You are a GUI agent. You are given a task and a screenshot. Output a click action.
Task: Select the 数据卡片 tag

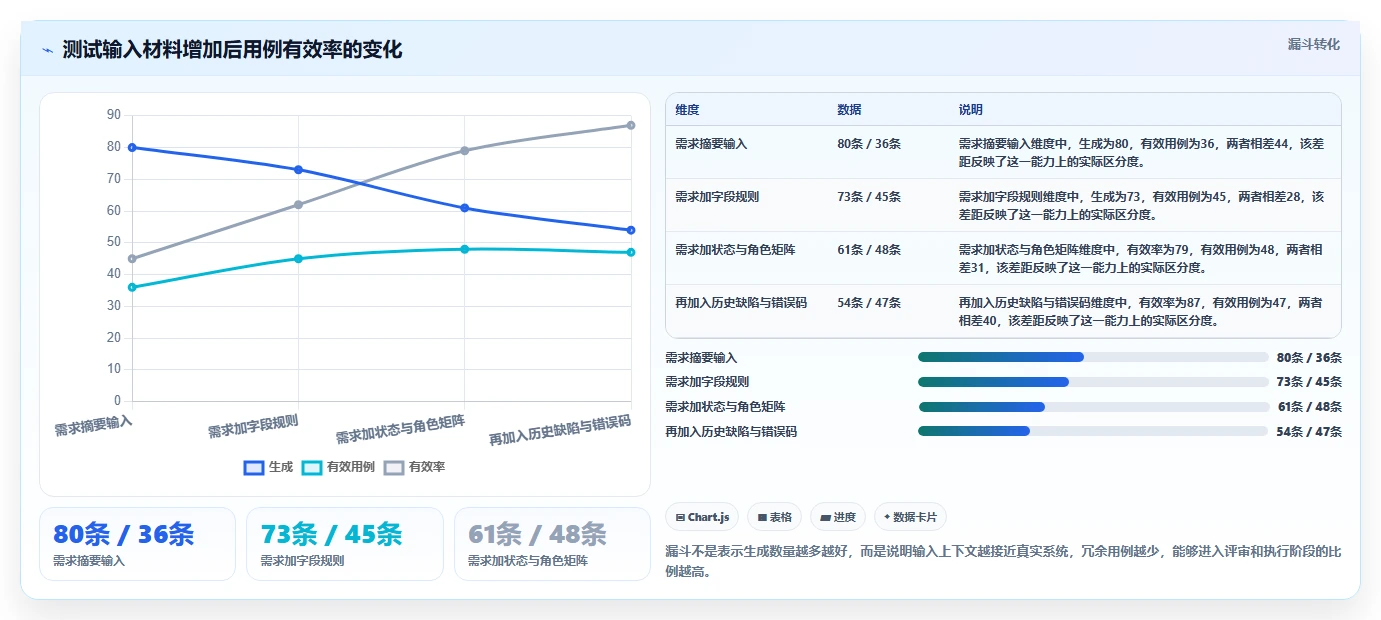[910, 517]
